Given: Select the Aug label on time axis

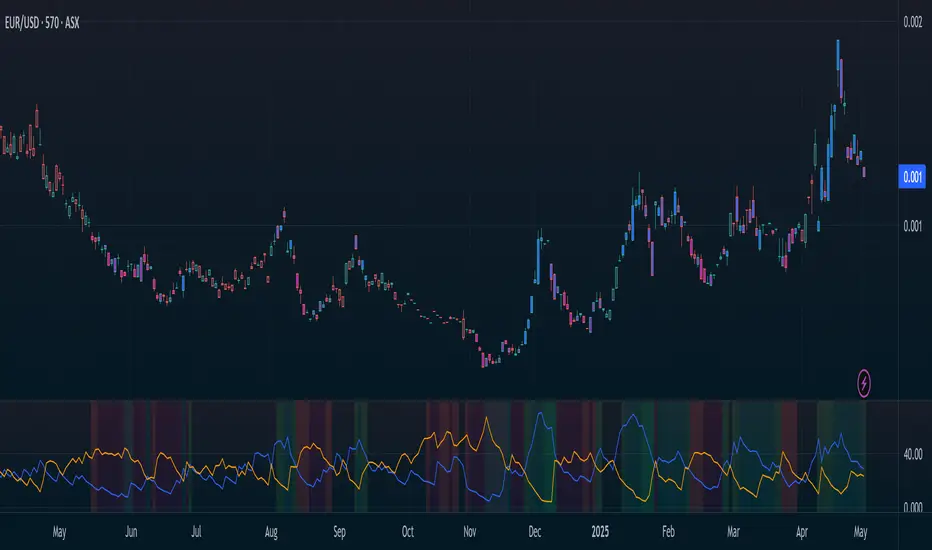Looking at the screenshot, I should click(x=270, y=531).
